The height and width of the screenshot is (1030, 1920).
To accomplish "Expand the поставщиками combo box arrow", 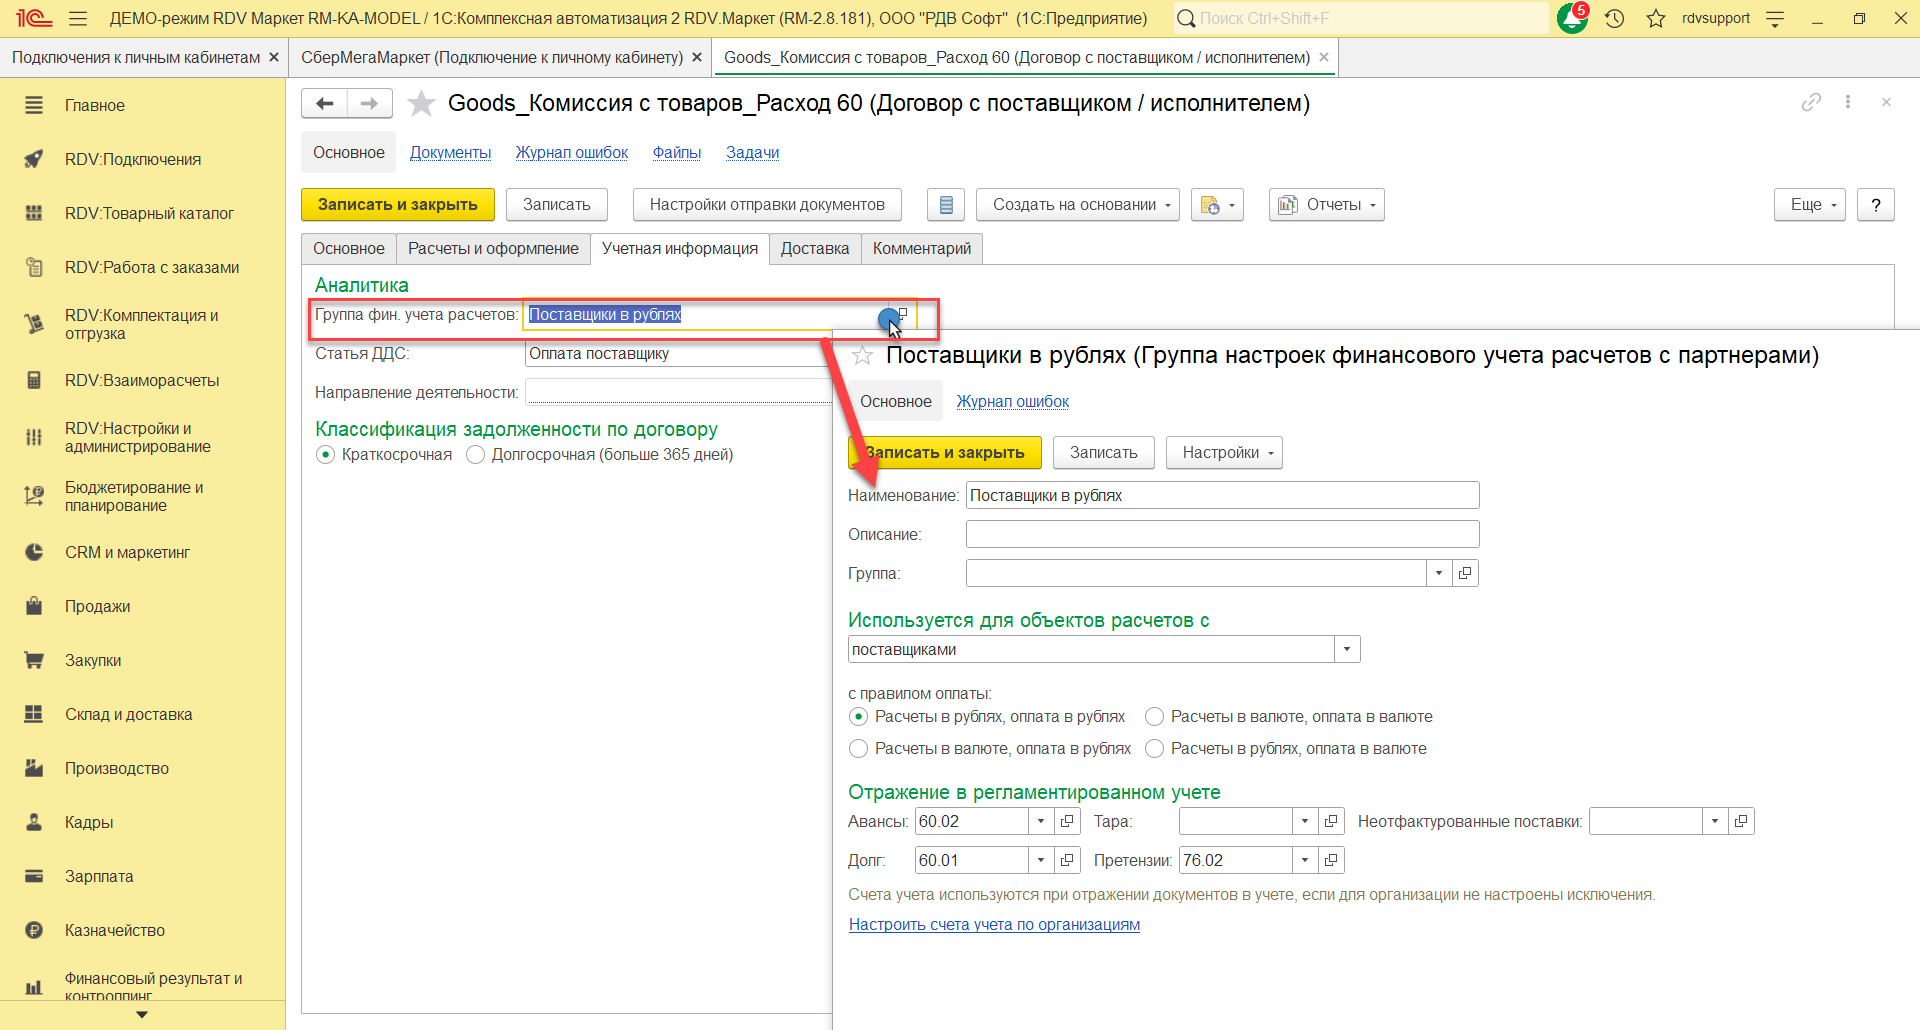I will pos(1347,649).
